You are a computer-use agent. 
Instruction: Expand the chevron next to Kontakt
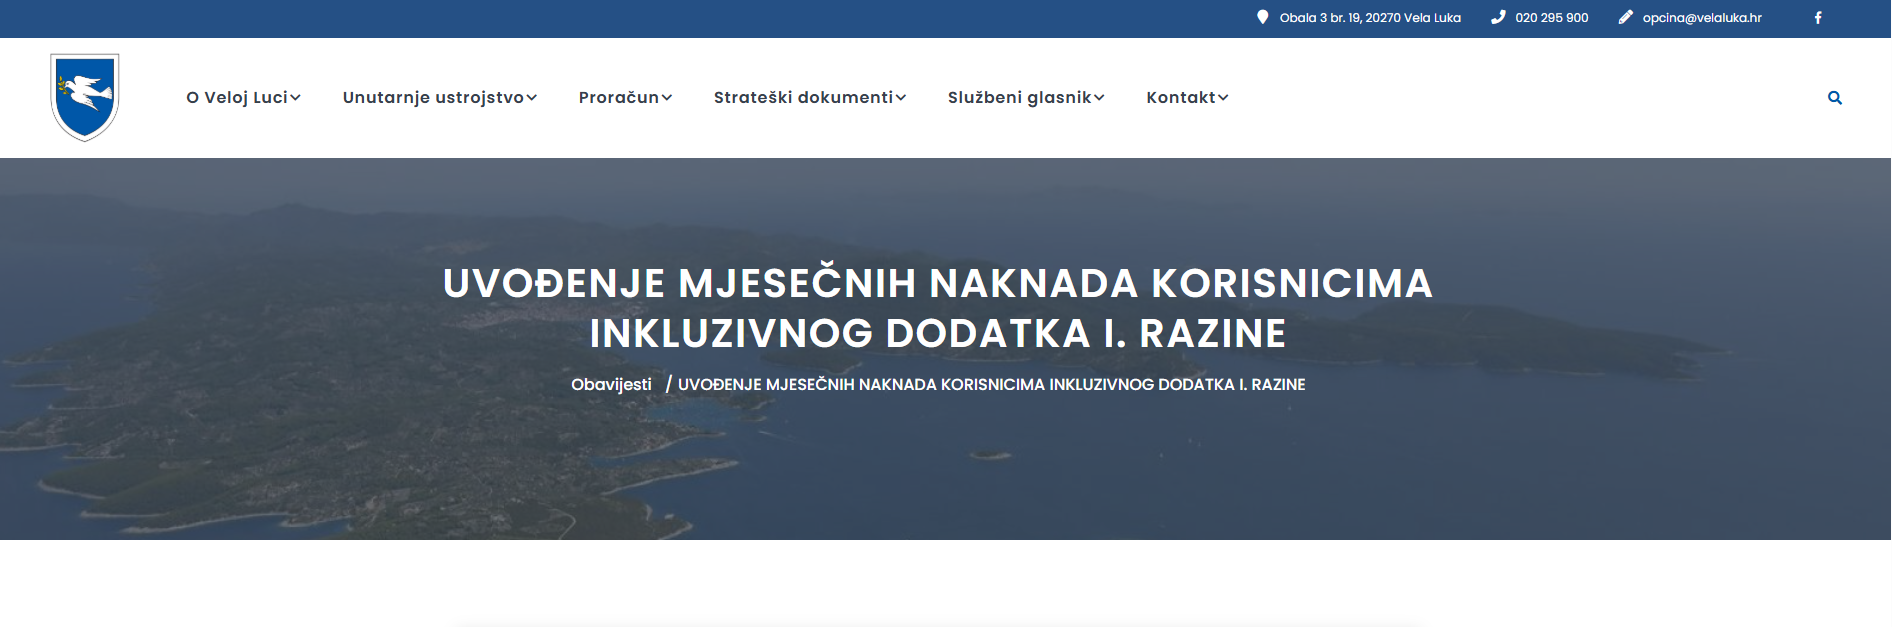(x=1223, y=98)
